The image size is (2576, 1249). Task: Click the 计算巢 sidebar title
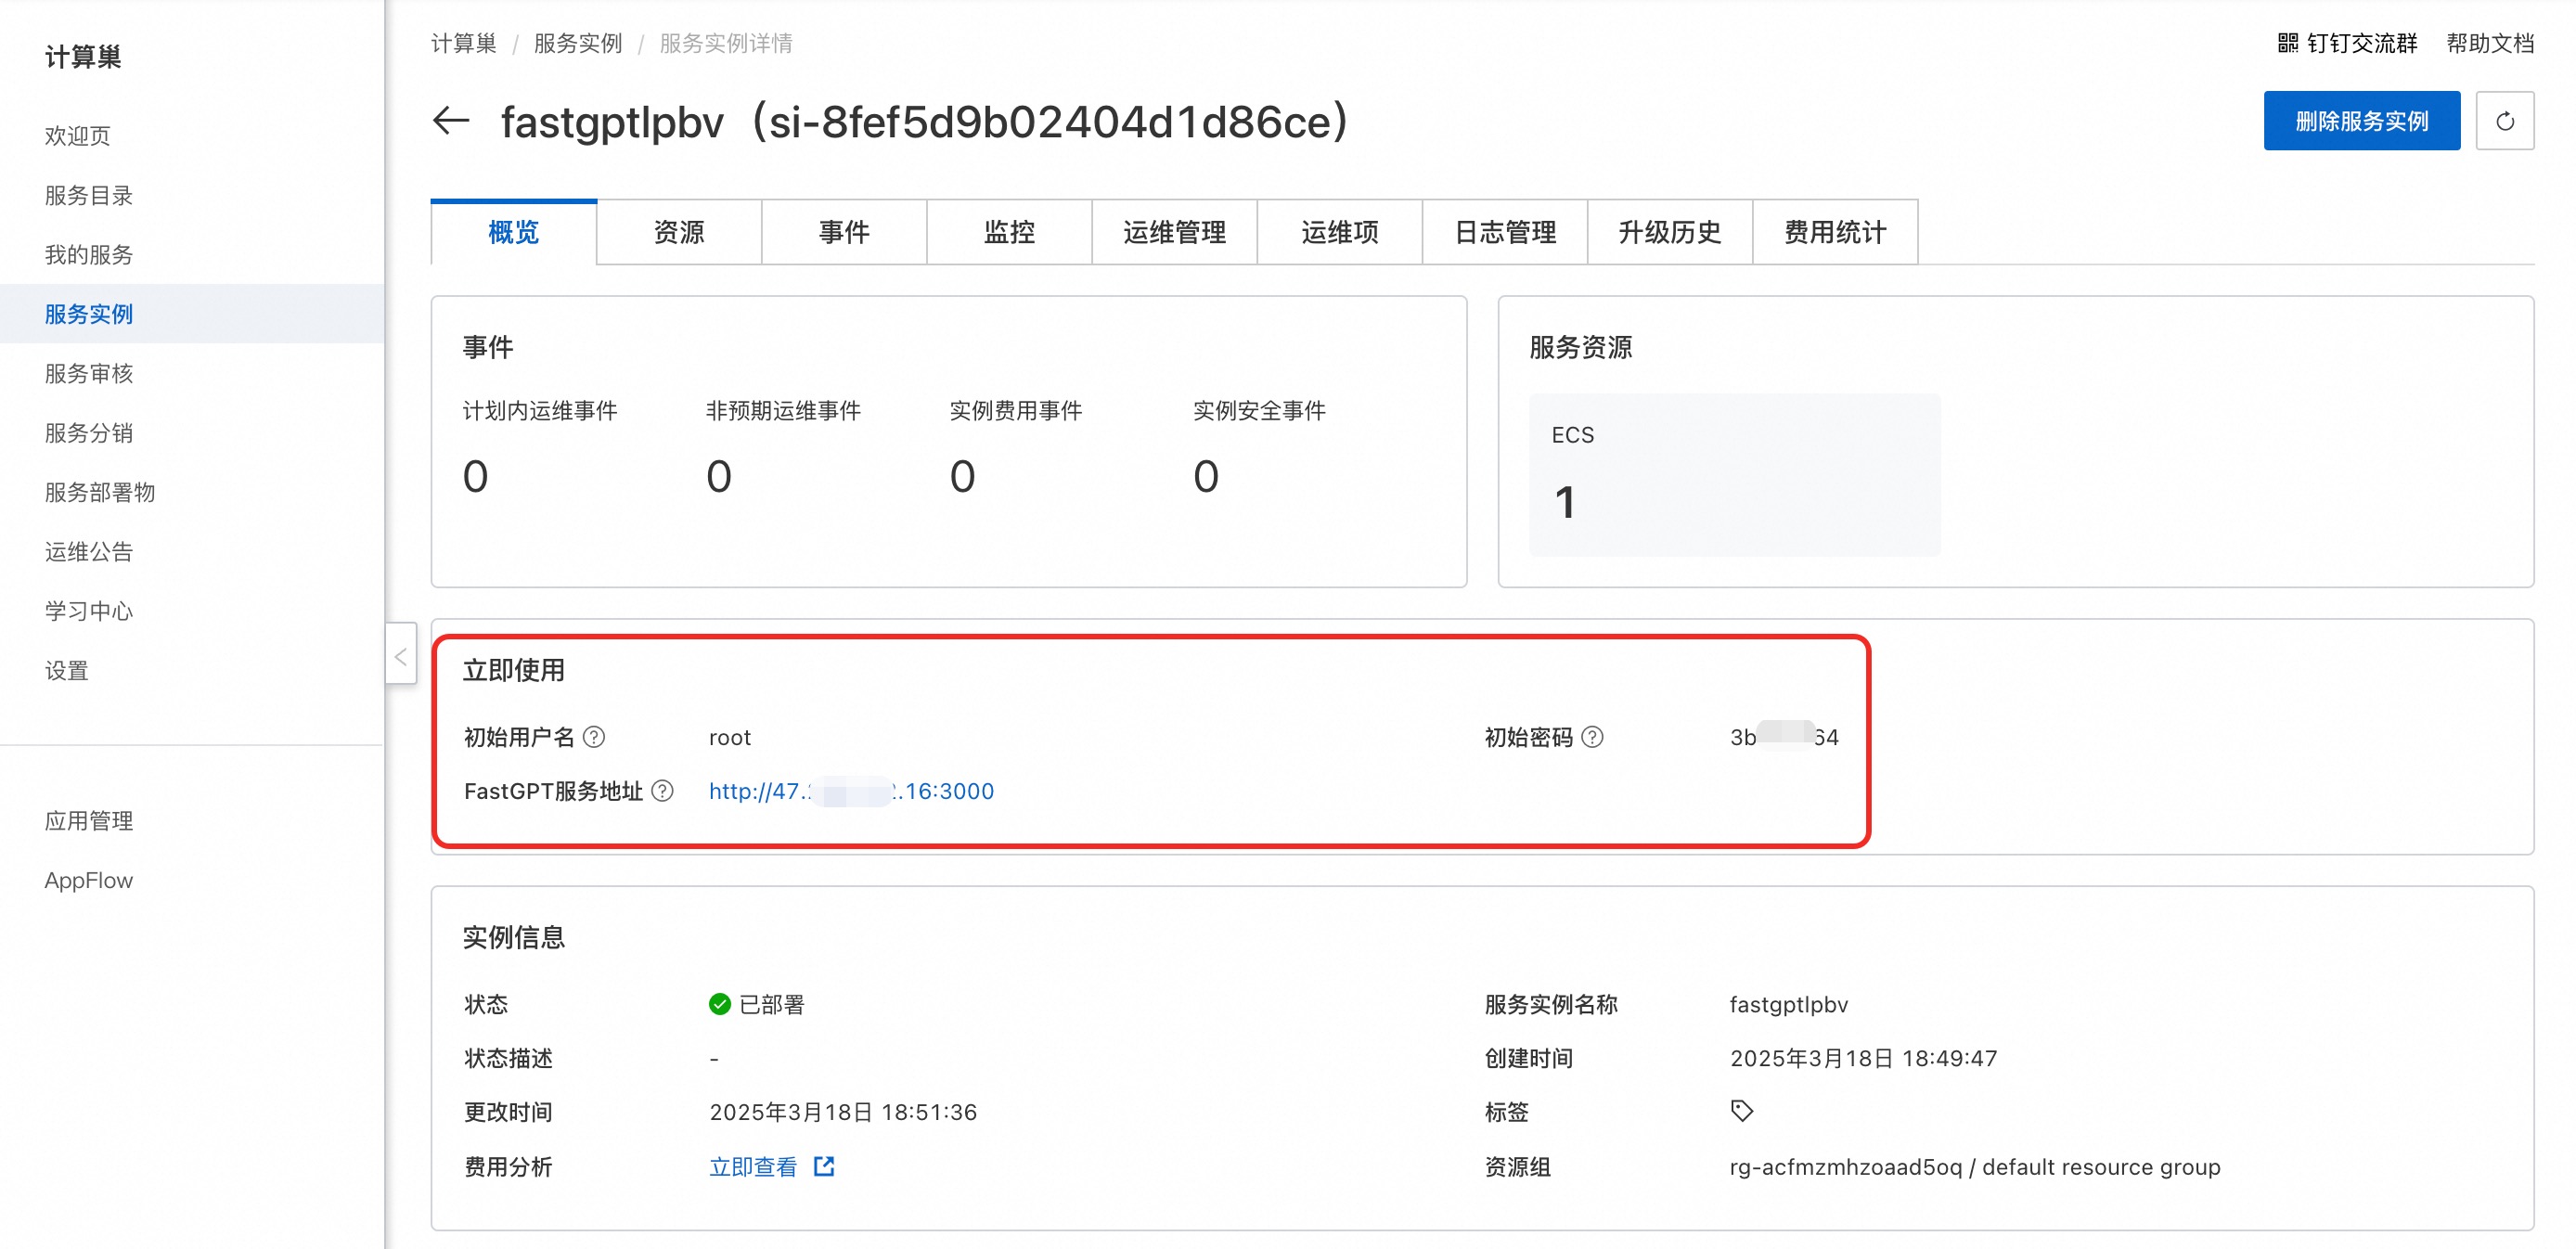pos(83,57)
